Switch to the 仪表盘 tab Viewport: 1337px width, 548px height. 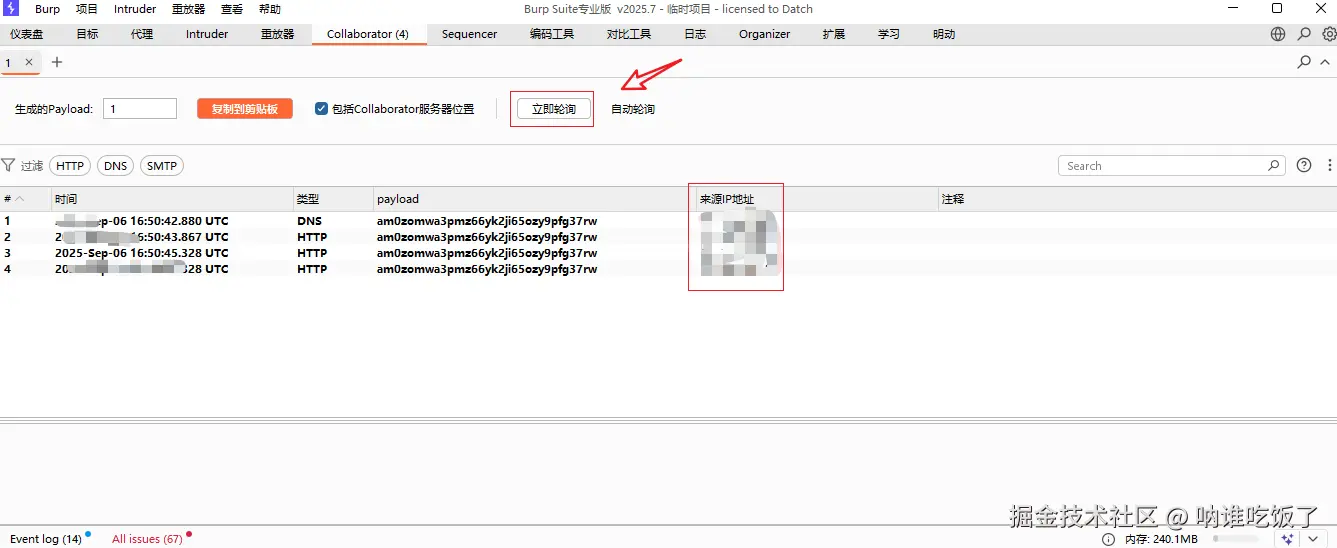27,34
